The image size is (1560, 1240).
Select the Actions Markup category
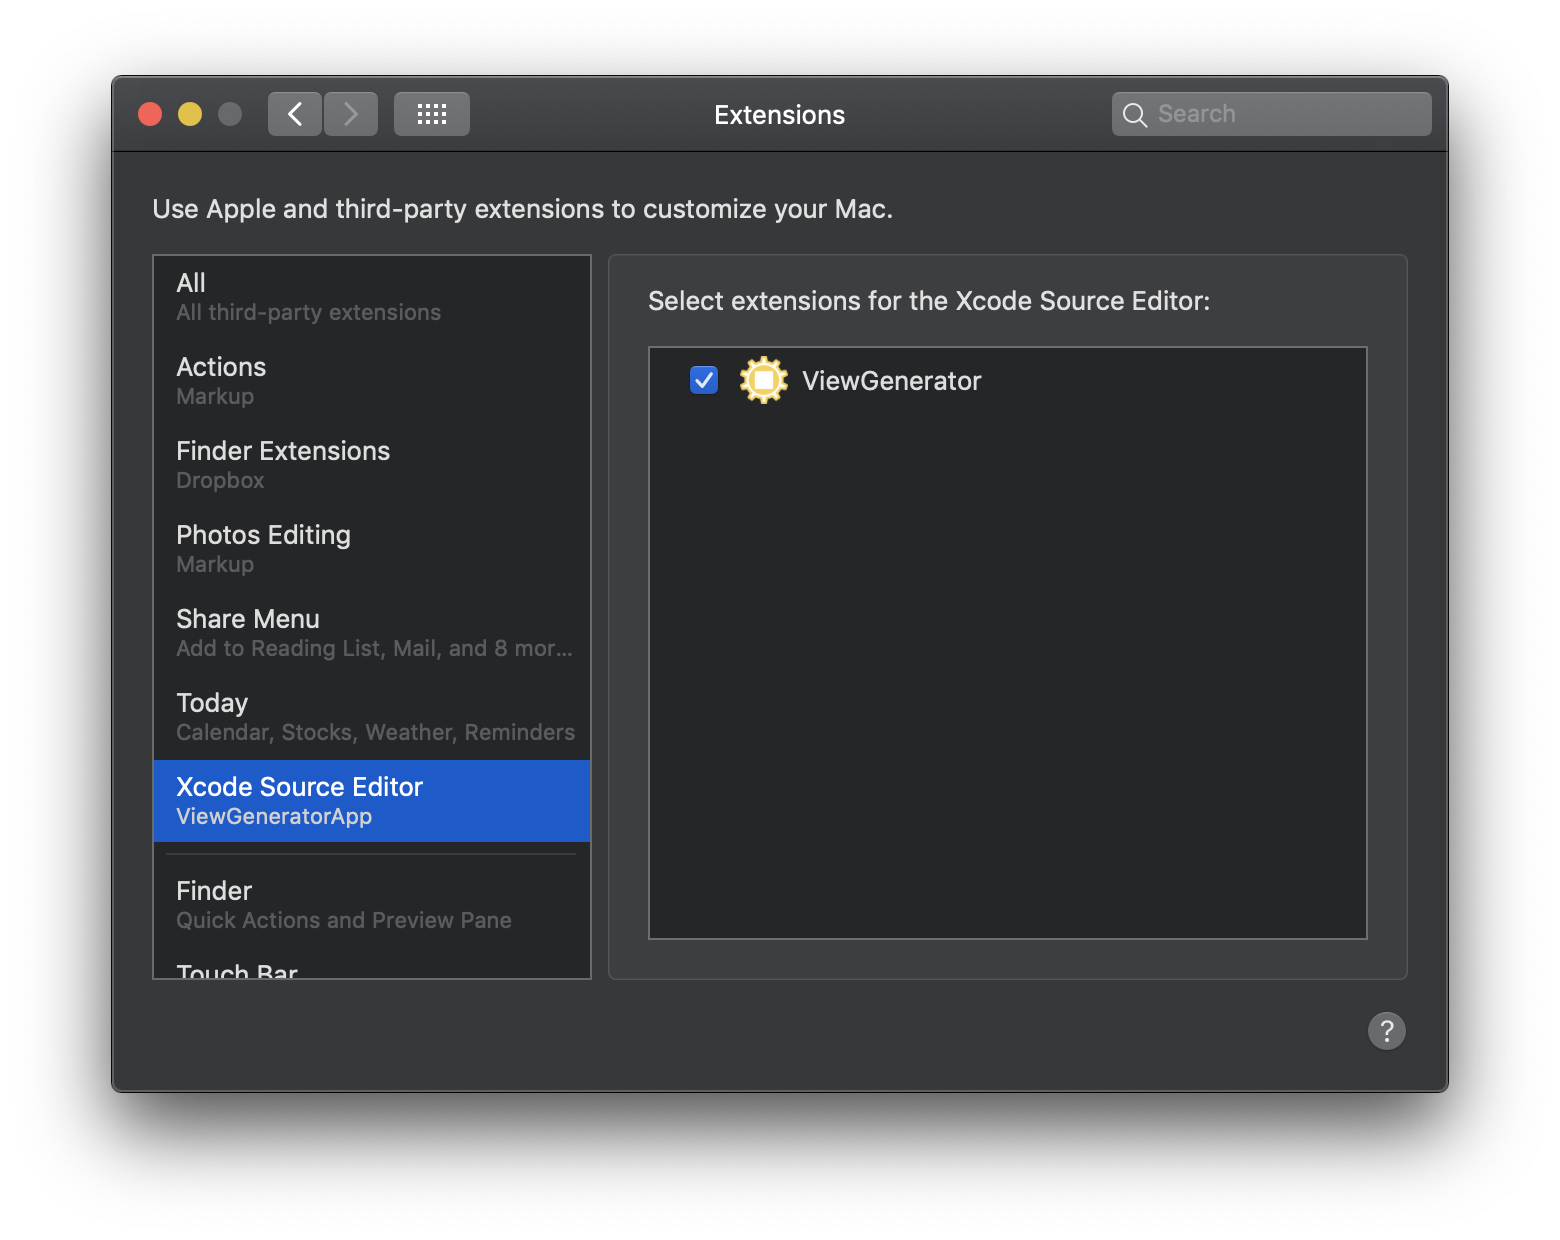pos(372,381)
